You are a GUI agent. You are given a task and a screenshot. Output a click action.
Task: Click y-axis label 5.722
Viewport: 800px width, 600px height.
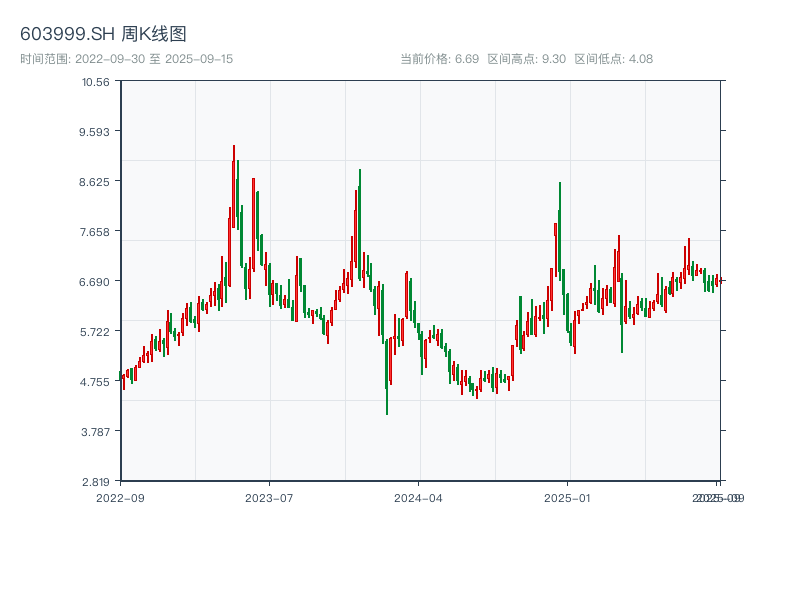tap(94, 332)
